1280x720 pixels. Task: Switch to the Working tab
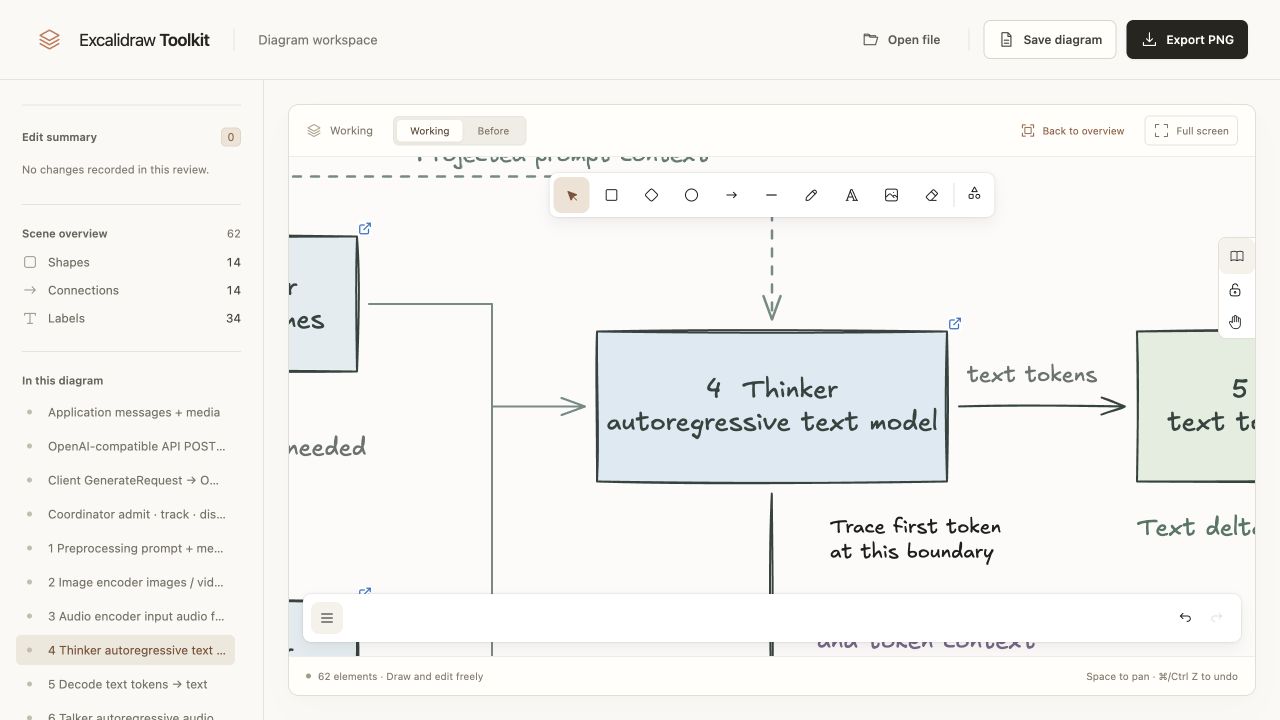[430, 131]
